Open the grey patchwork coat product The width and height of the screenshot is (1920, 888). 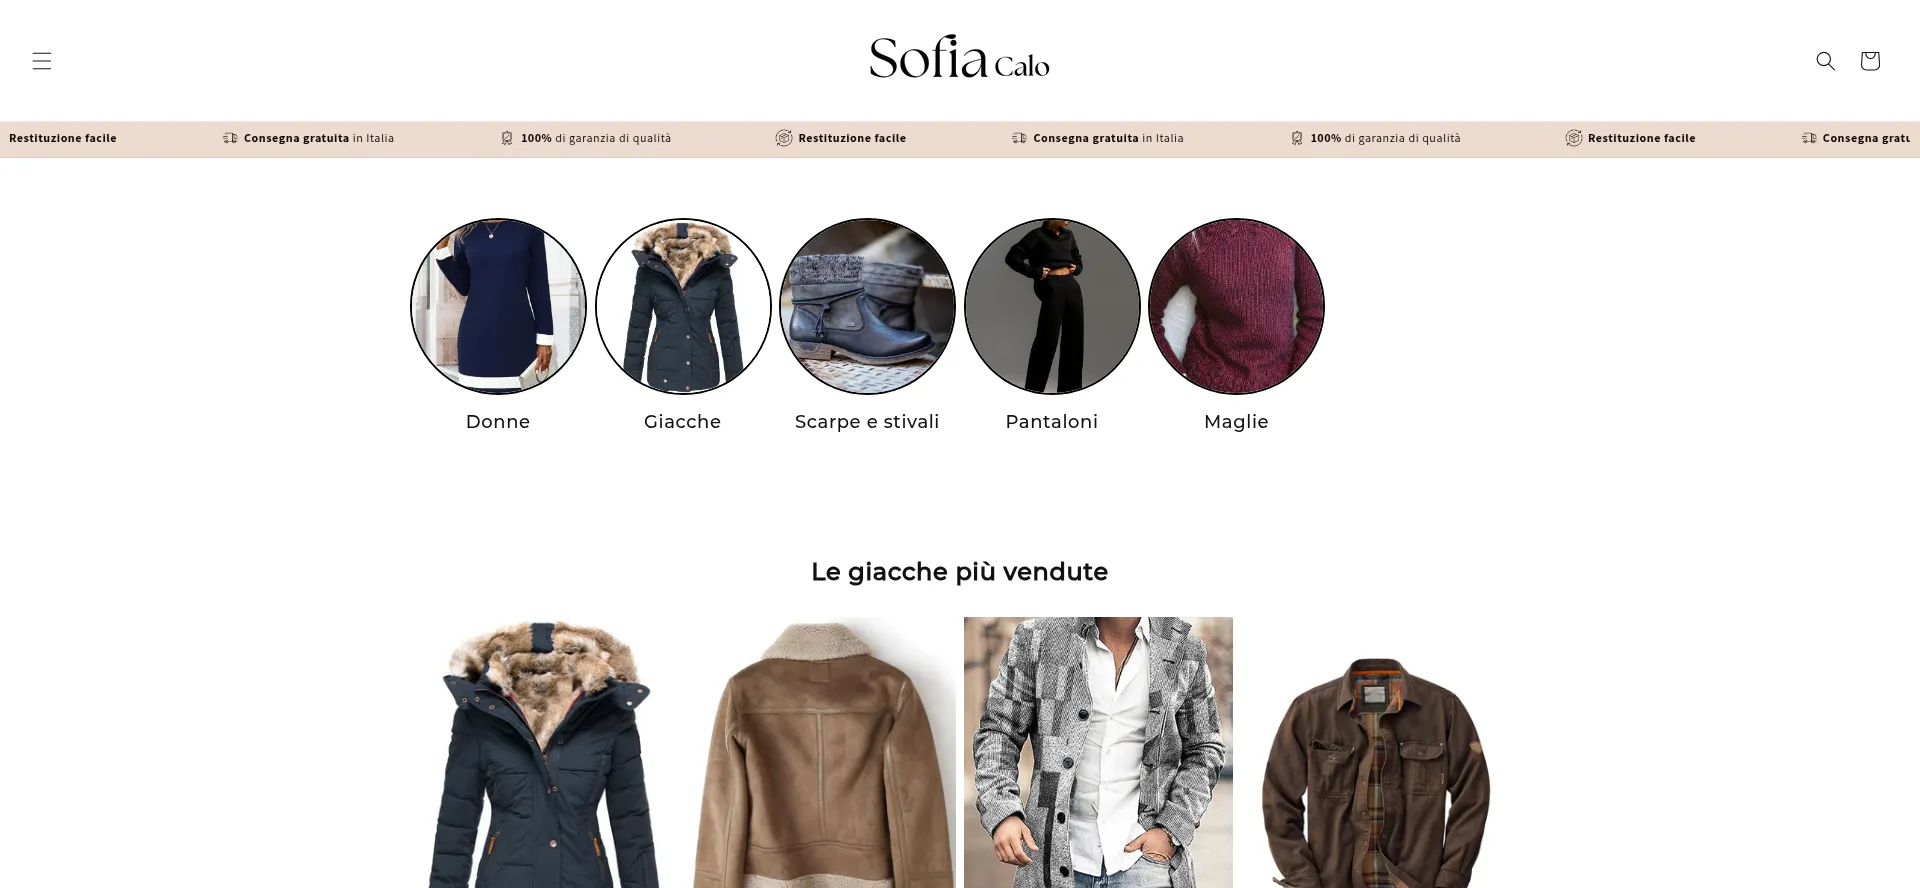click(x=1098, y=752)
